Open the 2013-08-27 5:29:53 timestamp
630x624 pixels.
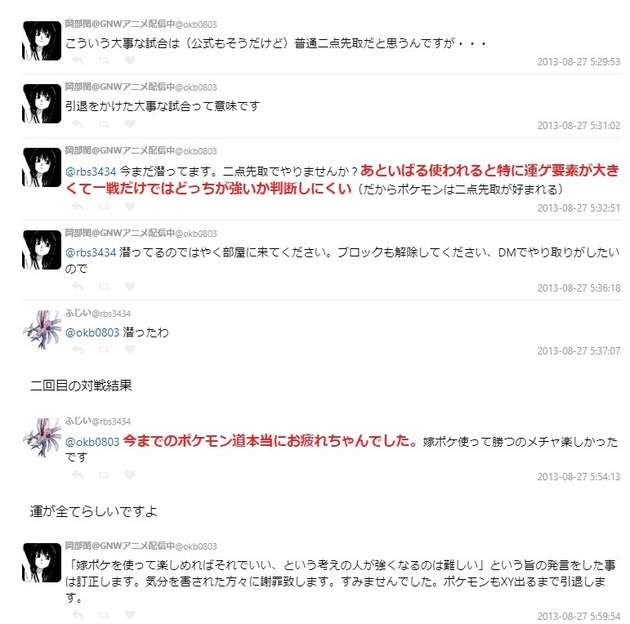pyautogui.click(x=579, y=62)
